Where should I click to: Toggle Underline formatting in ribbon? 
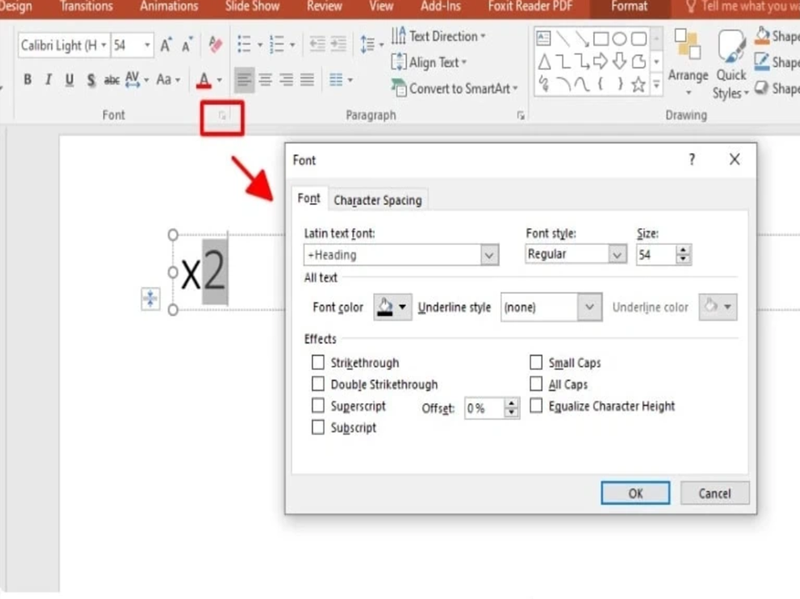coord(69,80)
